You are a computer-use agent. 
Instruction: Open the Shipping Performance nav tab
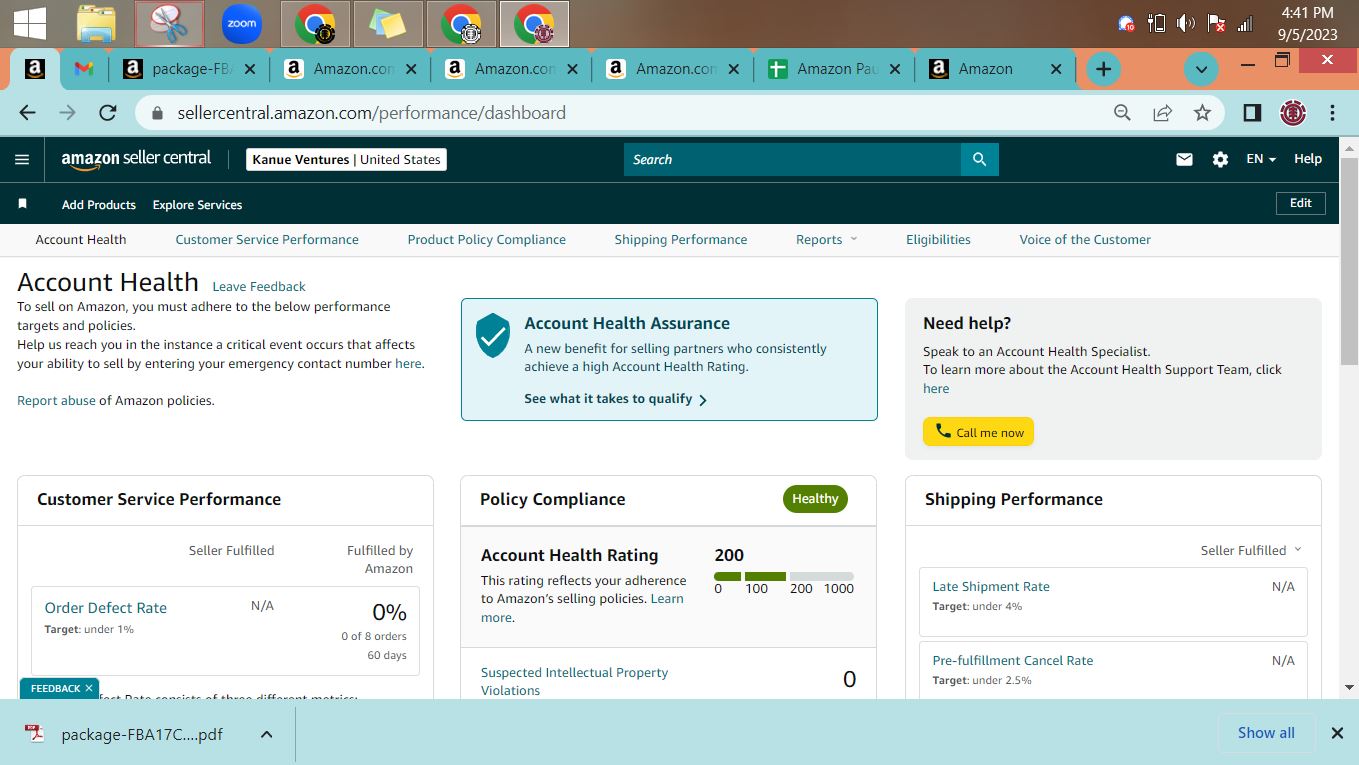681,239
